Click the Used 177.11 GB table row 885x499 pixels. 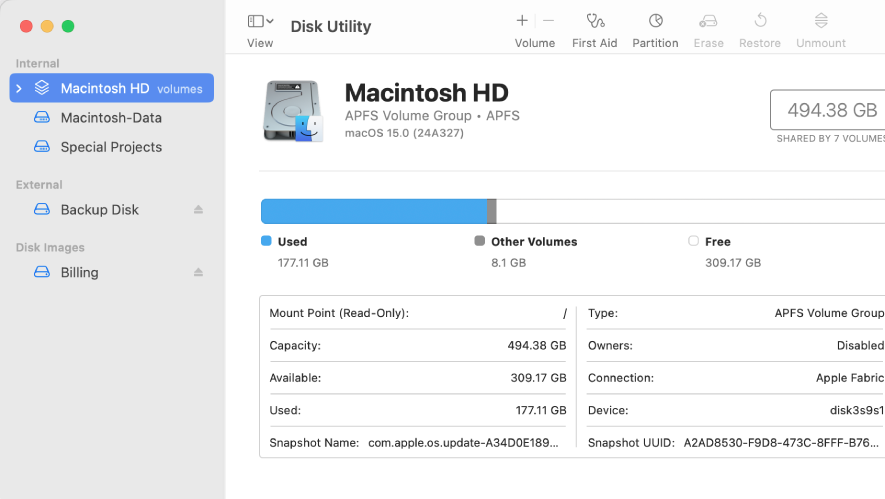point(418,410)
